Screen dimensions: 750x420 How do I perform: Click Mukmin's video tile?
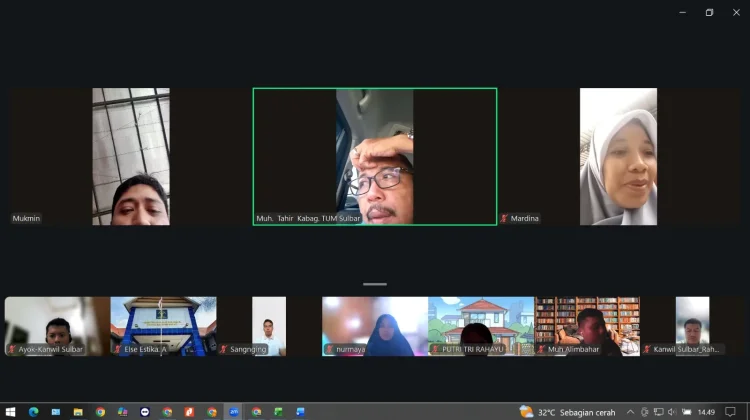pos(131,156)
